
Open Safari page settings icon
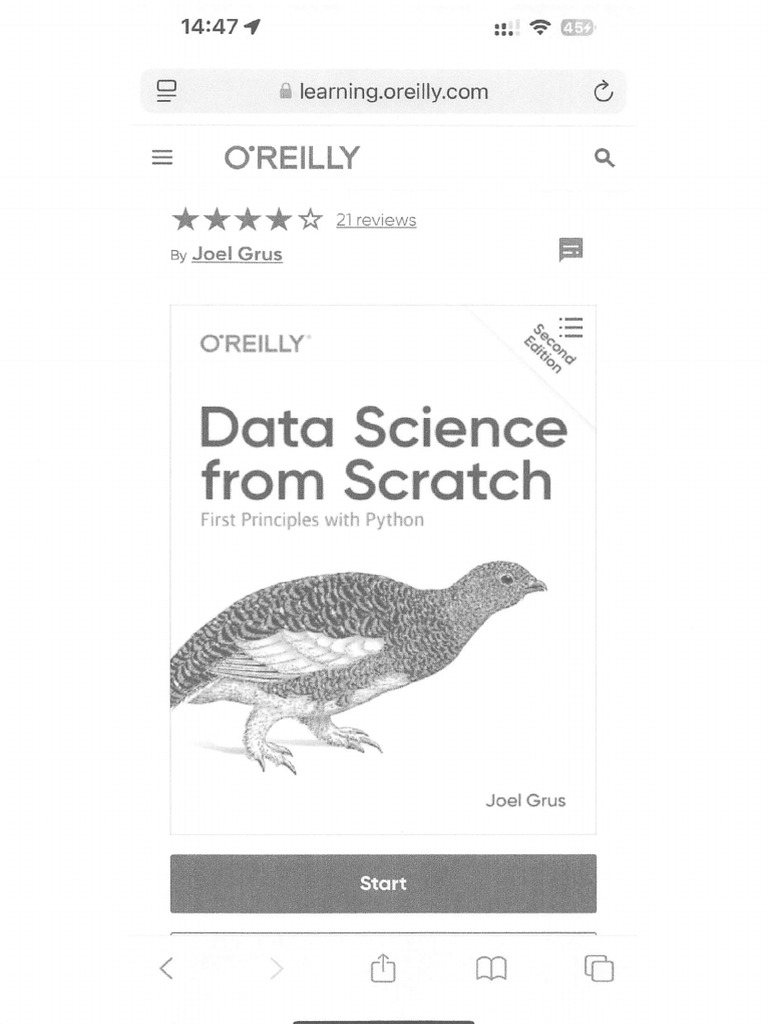coord(167,92)
